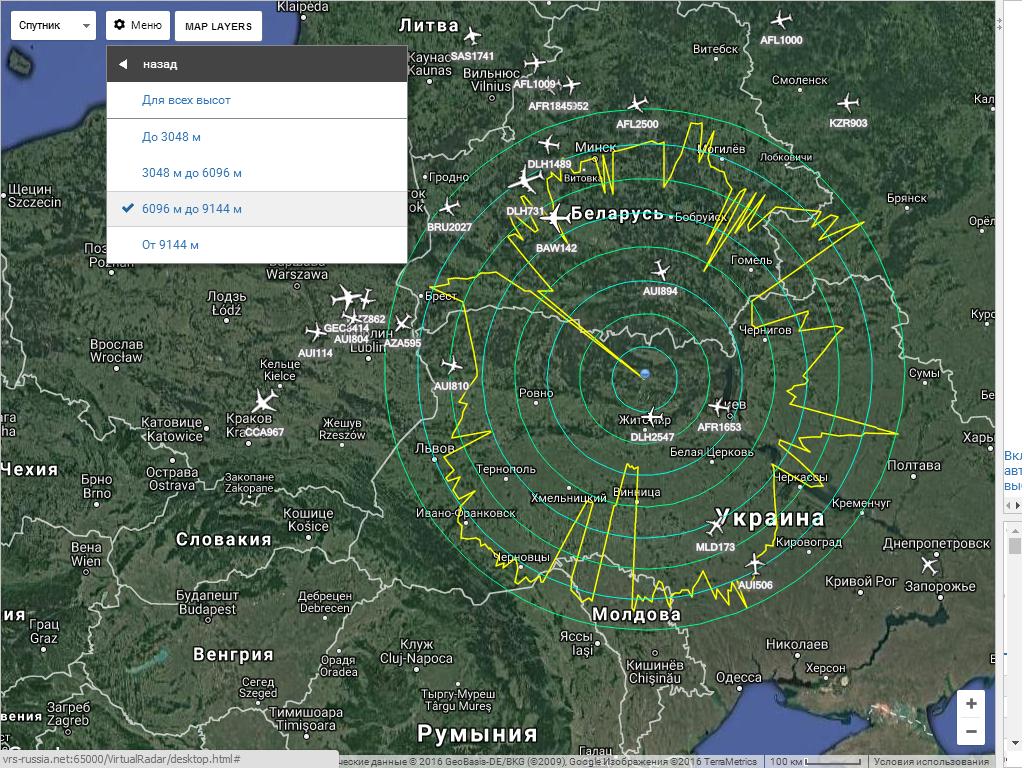This screenshot has height=768, width=1024.
Task: Select the KZR903 airplane marker
Action: [848, 103]
